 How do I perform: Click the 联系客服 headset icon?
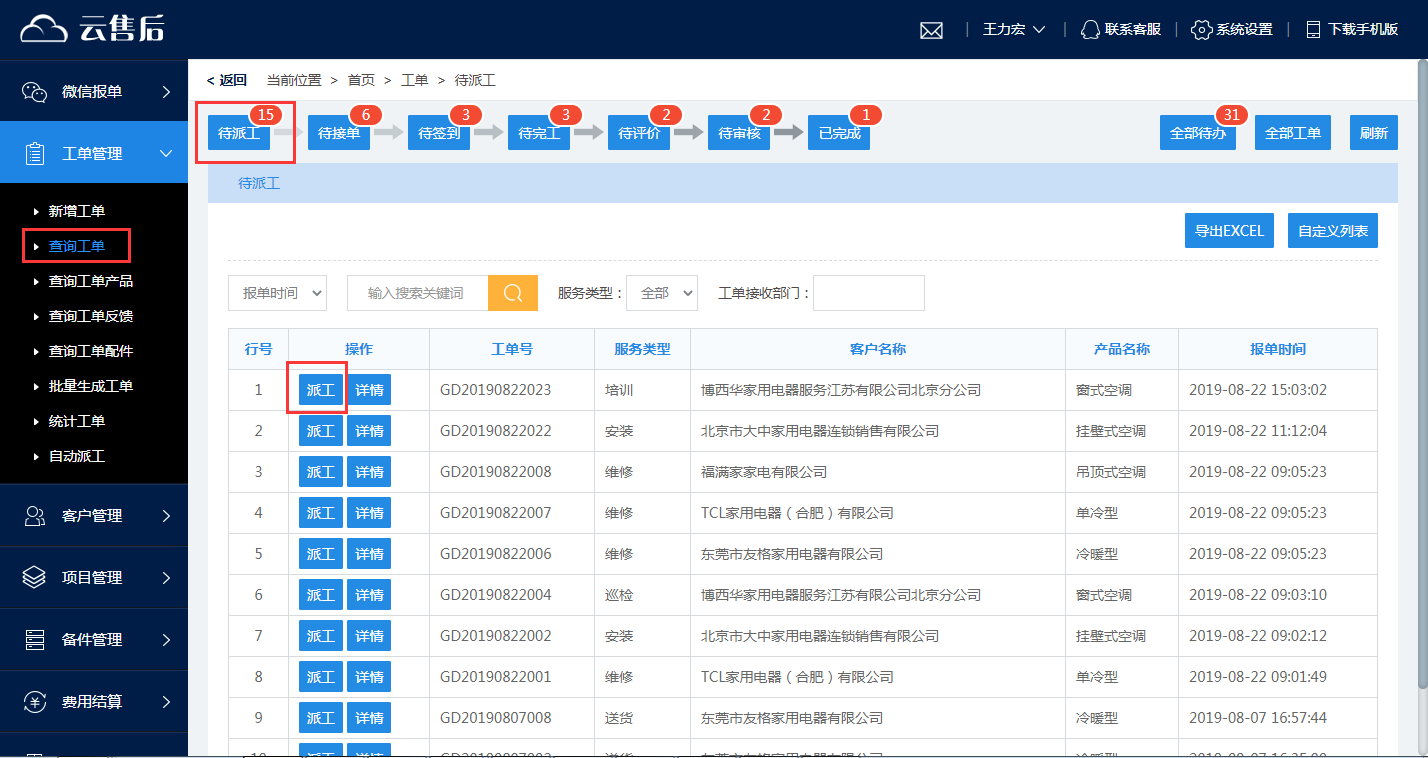1090,30
